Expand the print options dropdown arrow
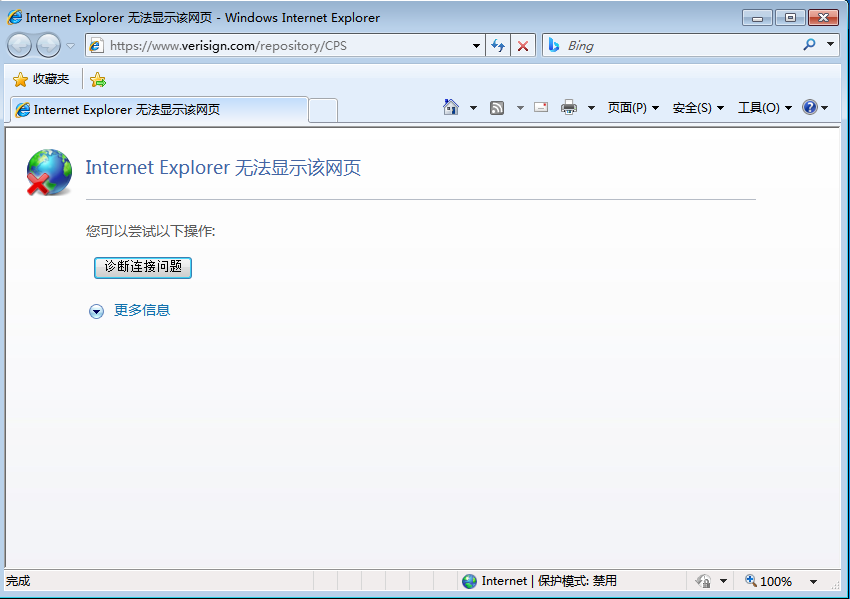 [591, 108]
